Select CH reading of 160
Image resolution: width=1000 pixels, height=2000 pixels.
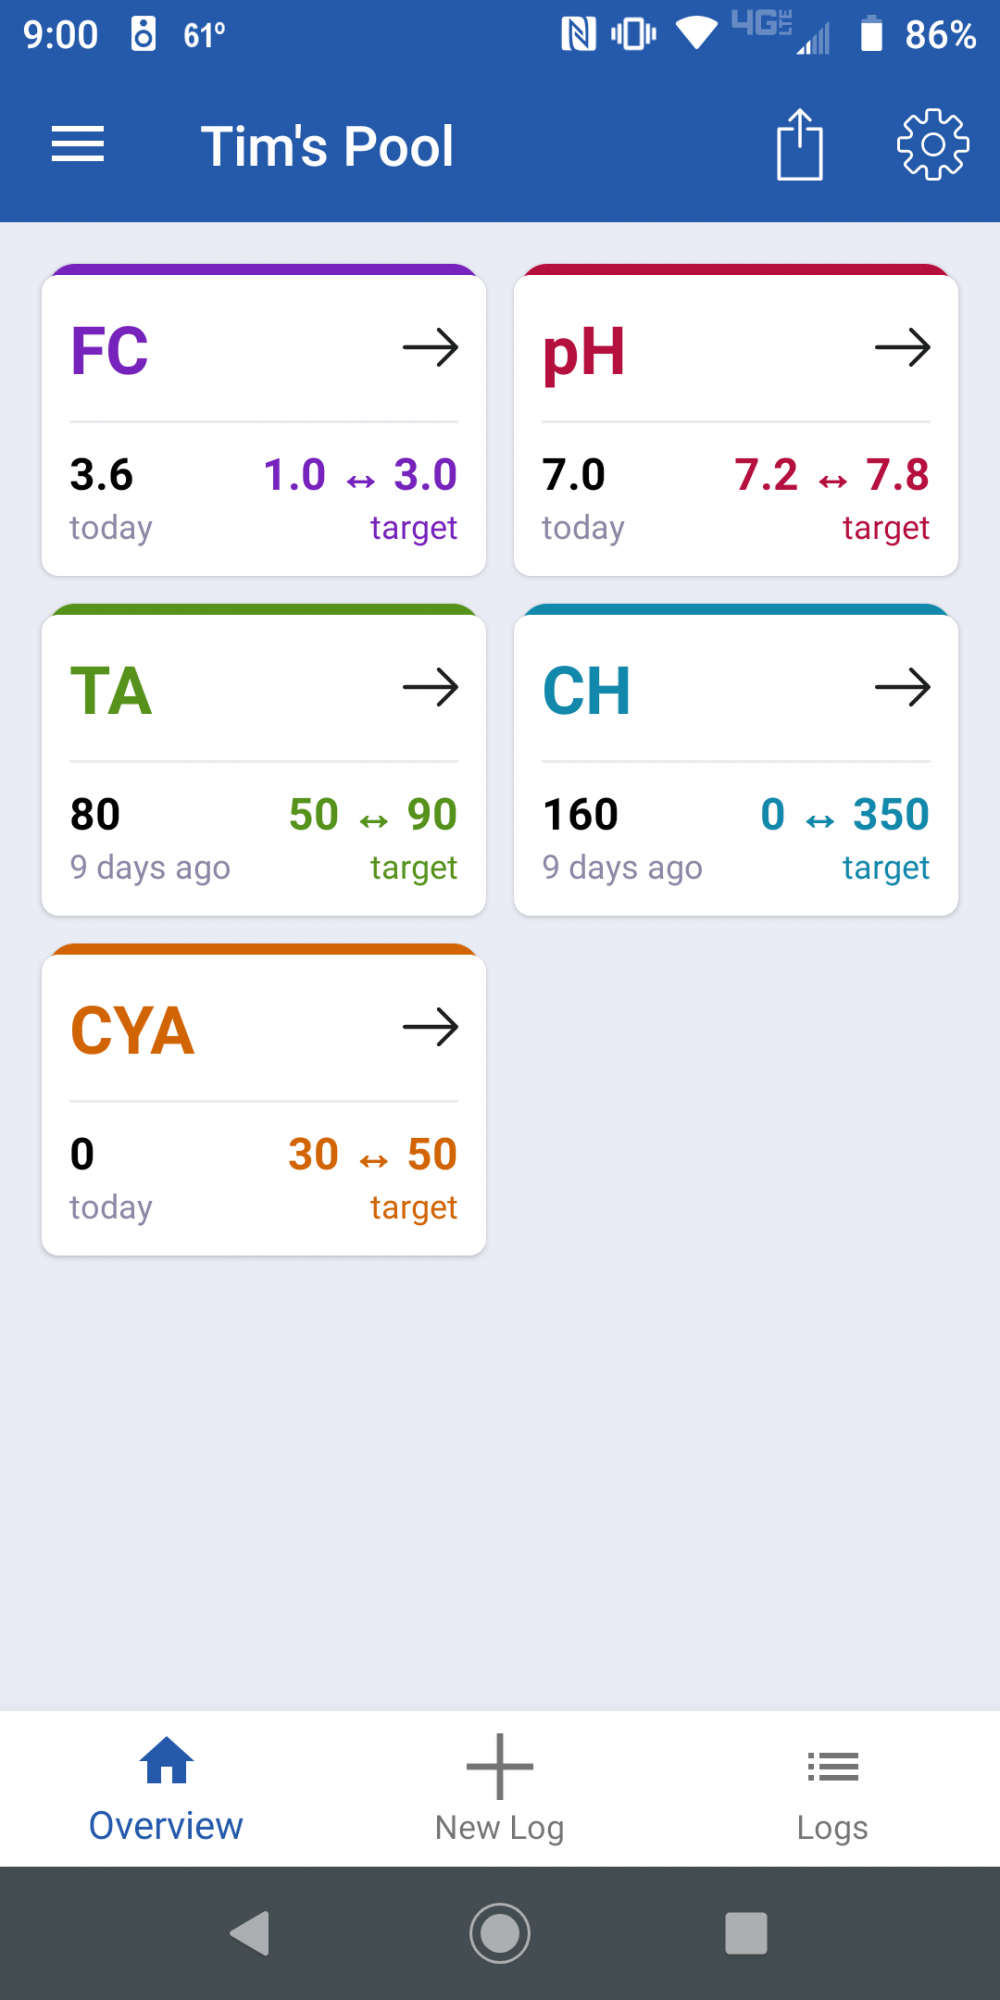coord(581,815)
